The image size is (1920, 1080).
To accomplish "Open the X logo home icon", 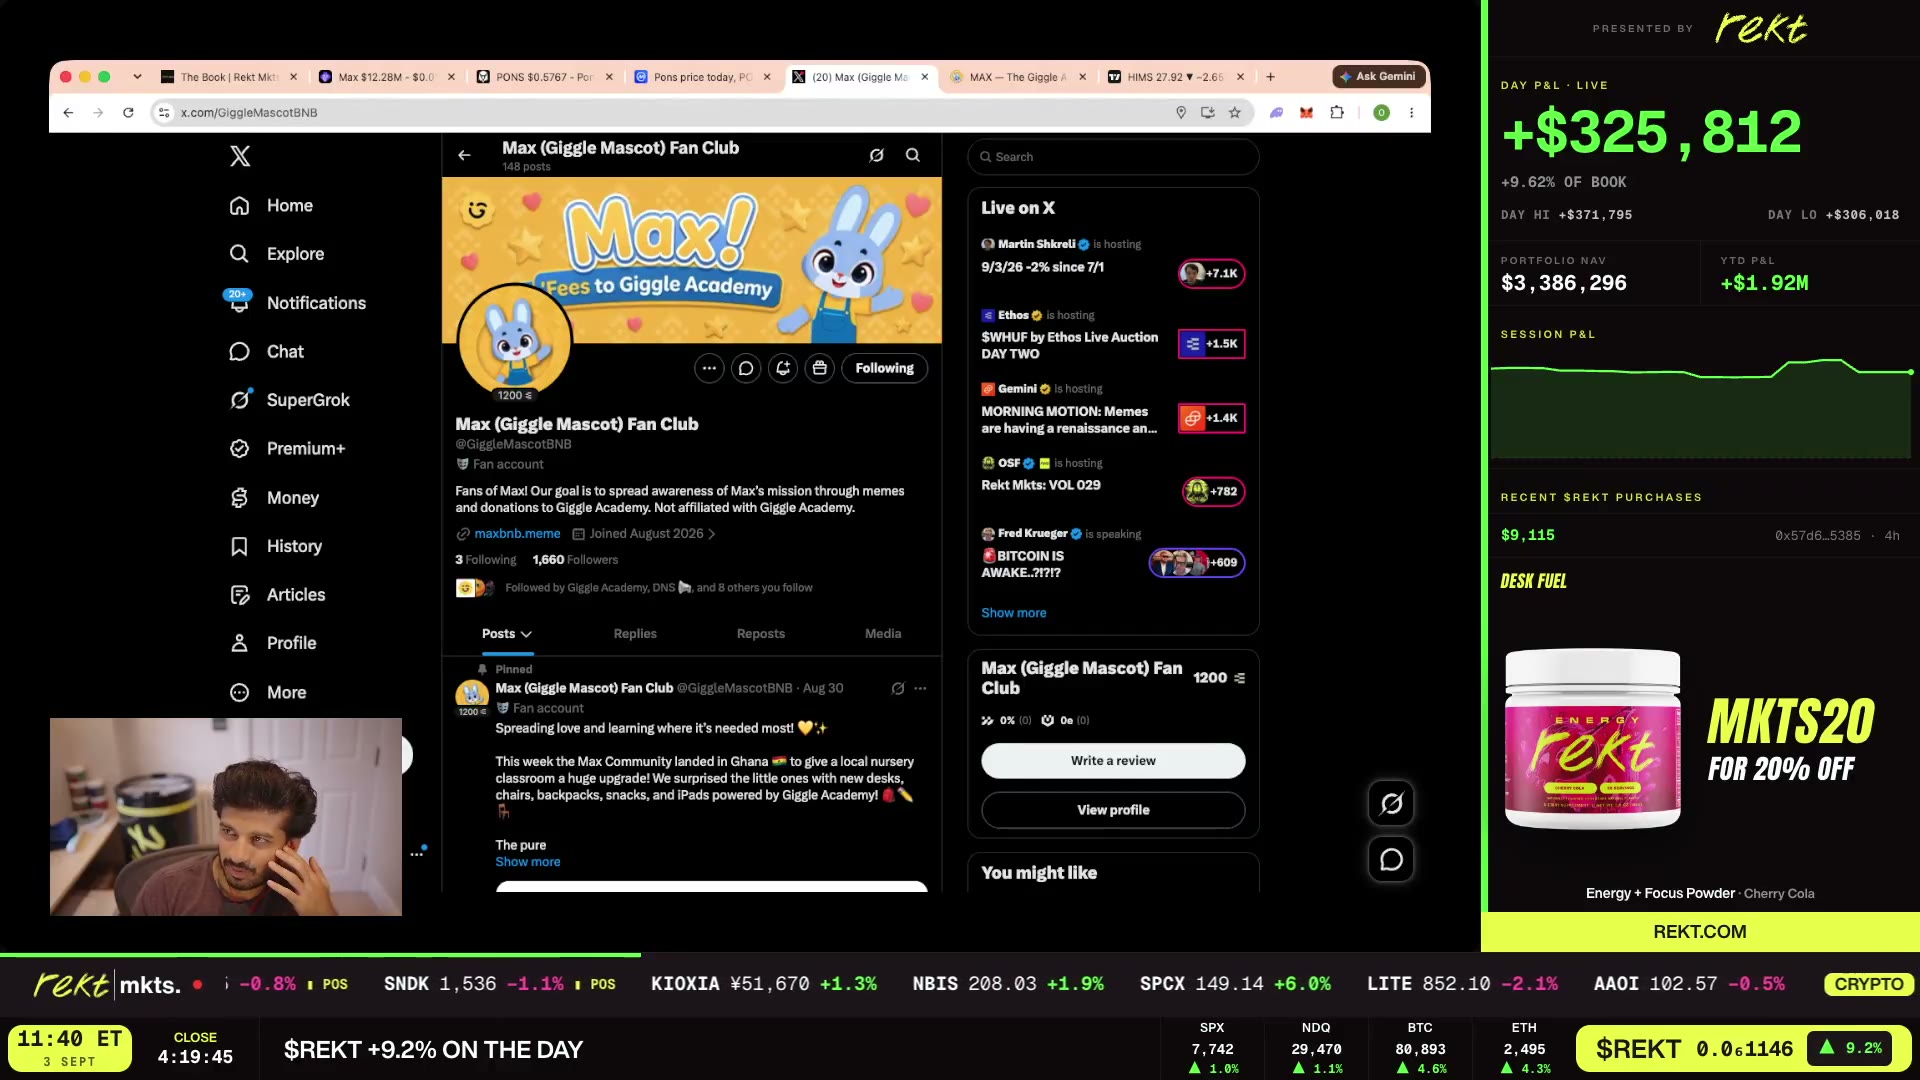I will click(x=240, y=156).
